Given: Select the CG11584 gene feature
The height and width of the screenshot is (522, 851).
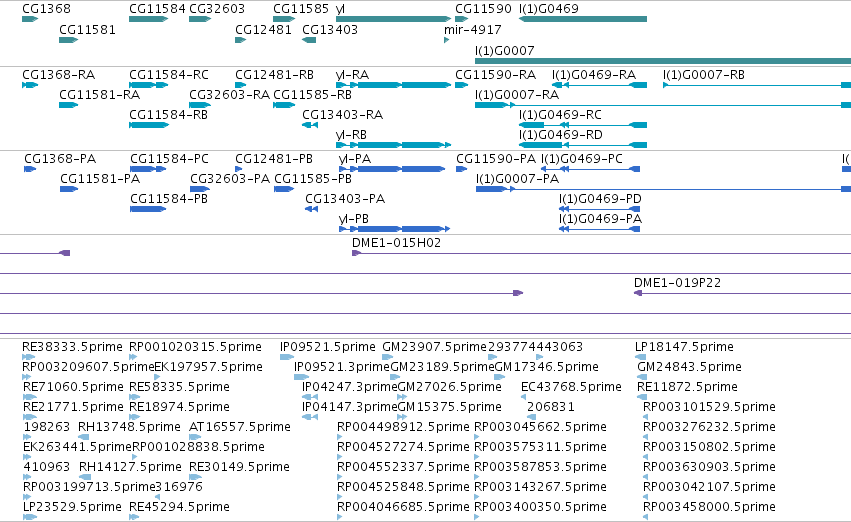Looking at the screenshot, I should [x=149, y=19].
